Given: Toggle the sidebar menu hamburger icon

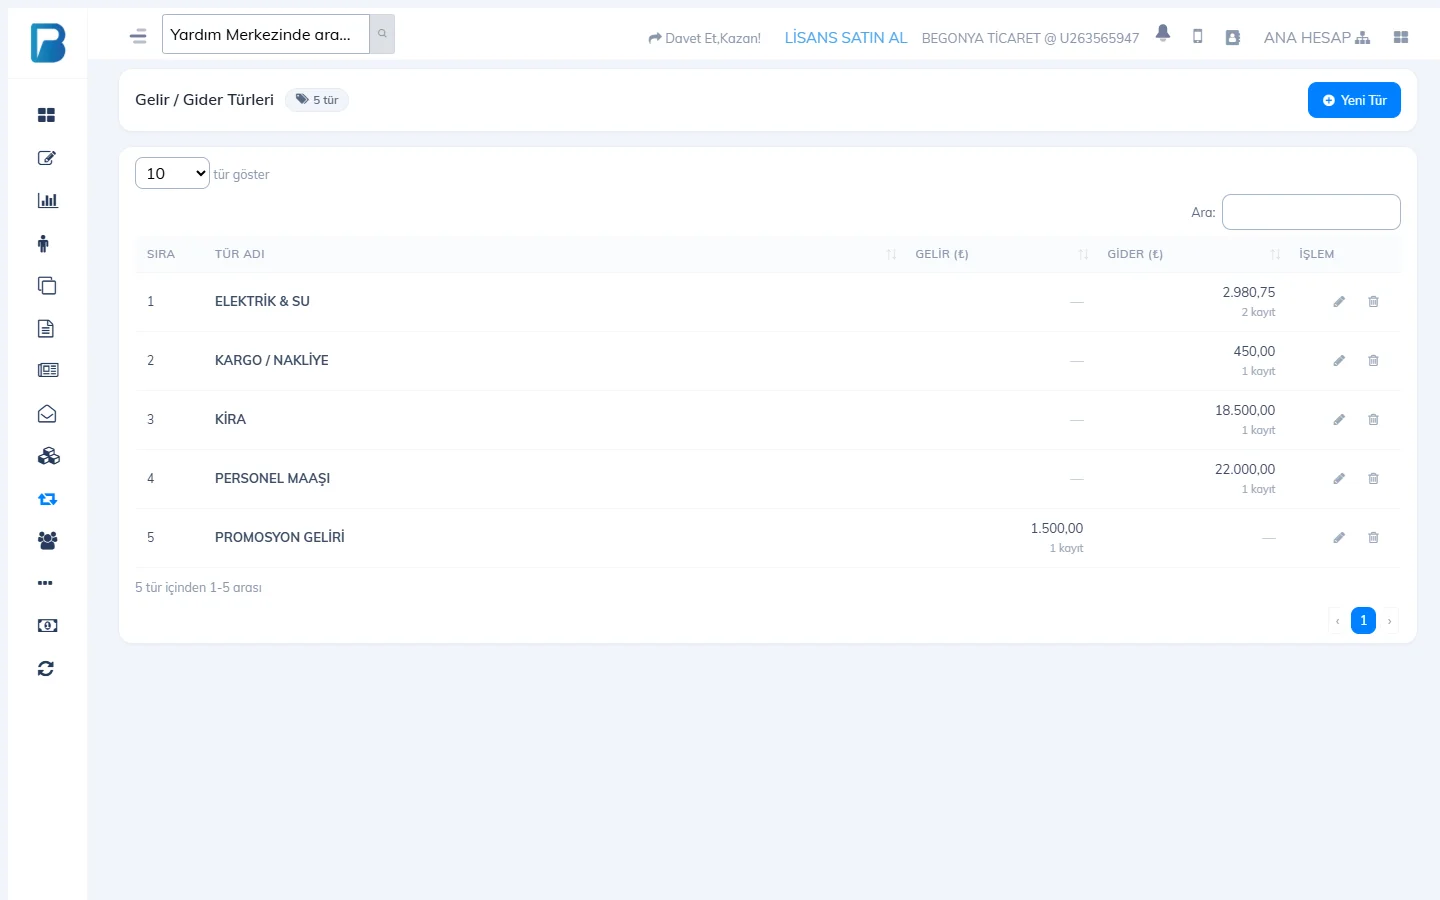Looking at the screenshot, I should [138, 36].
